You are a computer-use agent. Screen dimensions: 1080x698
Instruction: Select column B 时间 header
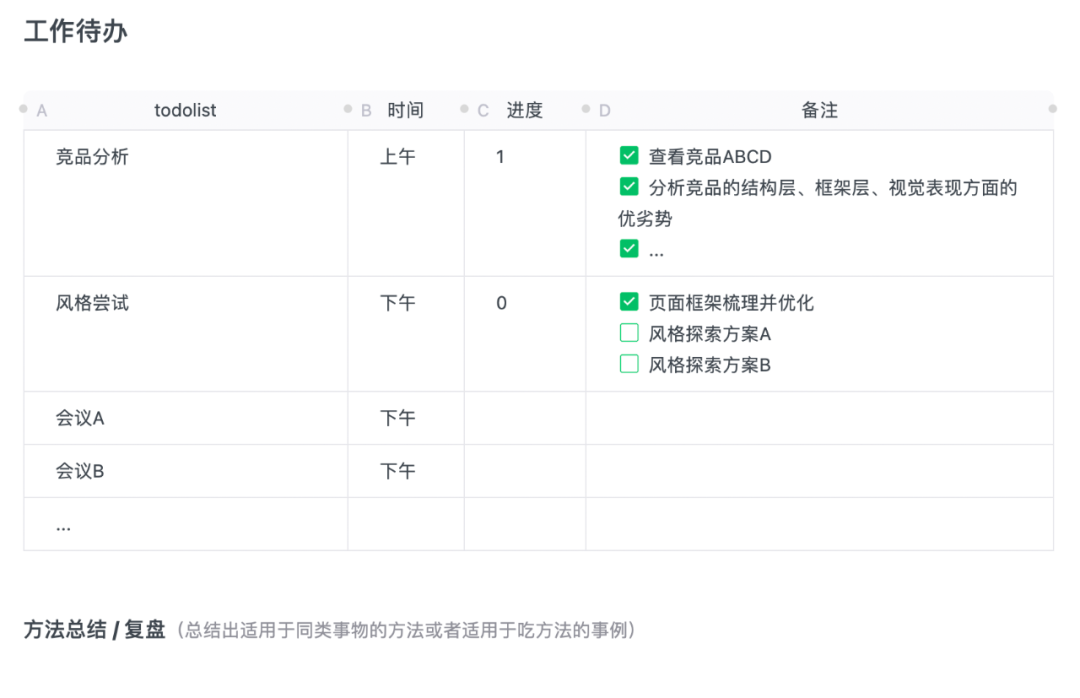pos(405,110)
